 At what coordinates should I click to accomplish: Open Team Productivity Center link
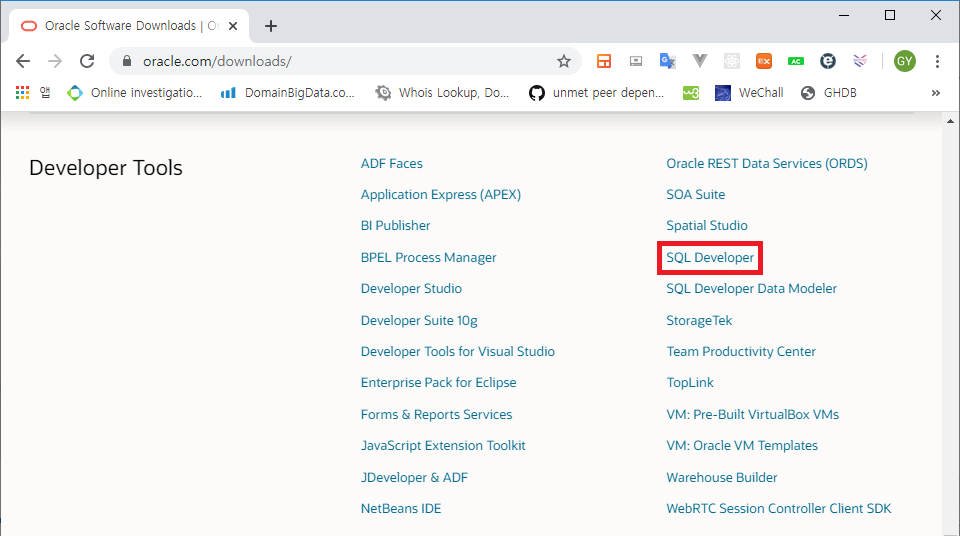[741, 352]
